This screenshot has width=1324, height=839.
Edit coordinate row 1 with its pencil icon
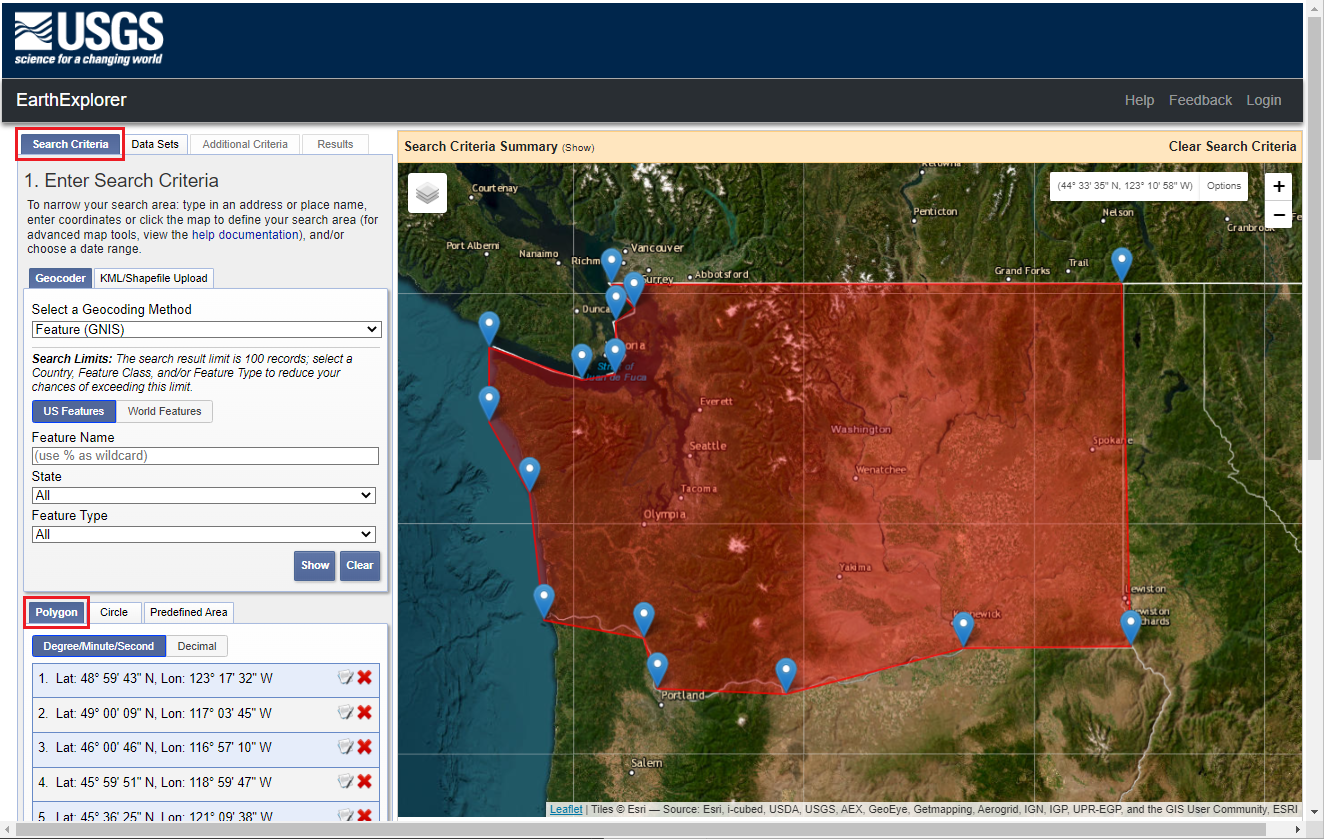[345, 678]
